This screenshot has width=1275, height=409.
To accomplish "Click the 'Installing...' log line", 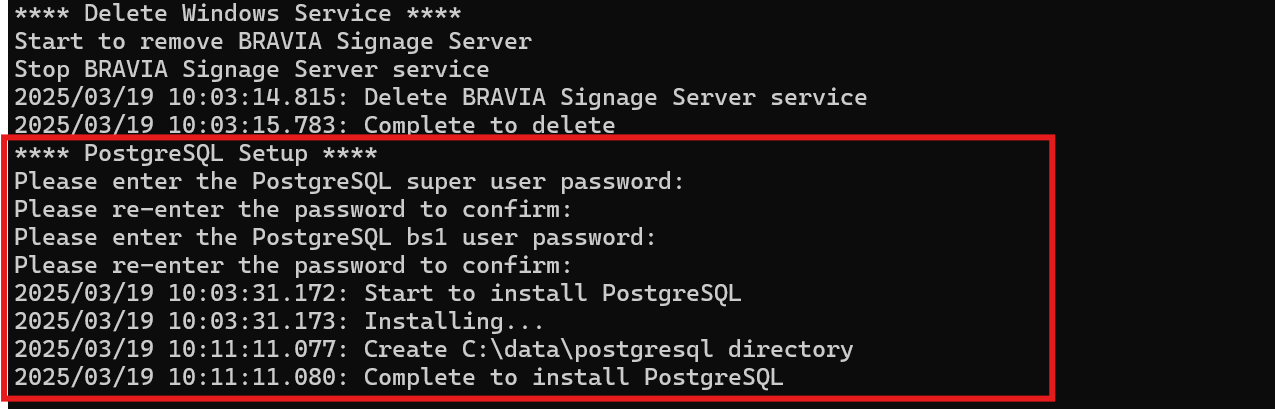I will pos(280,322).
